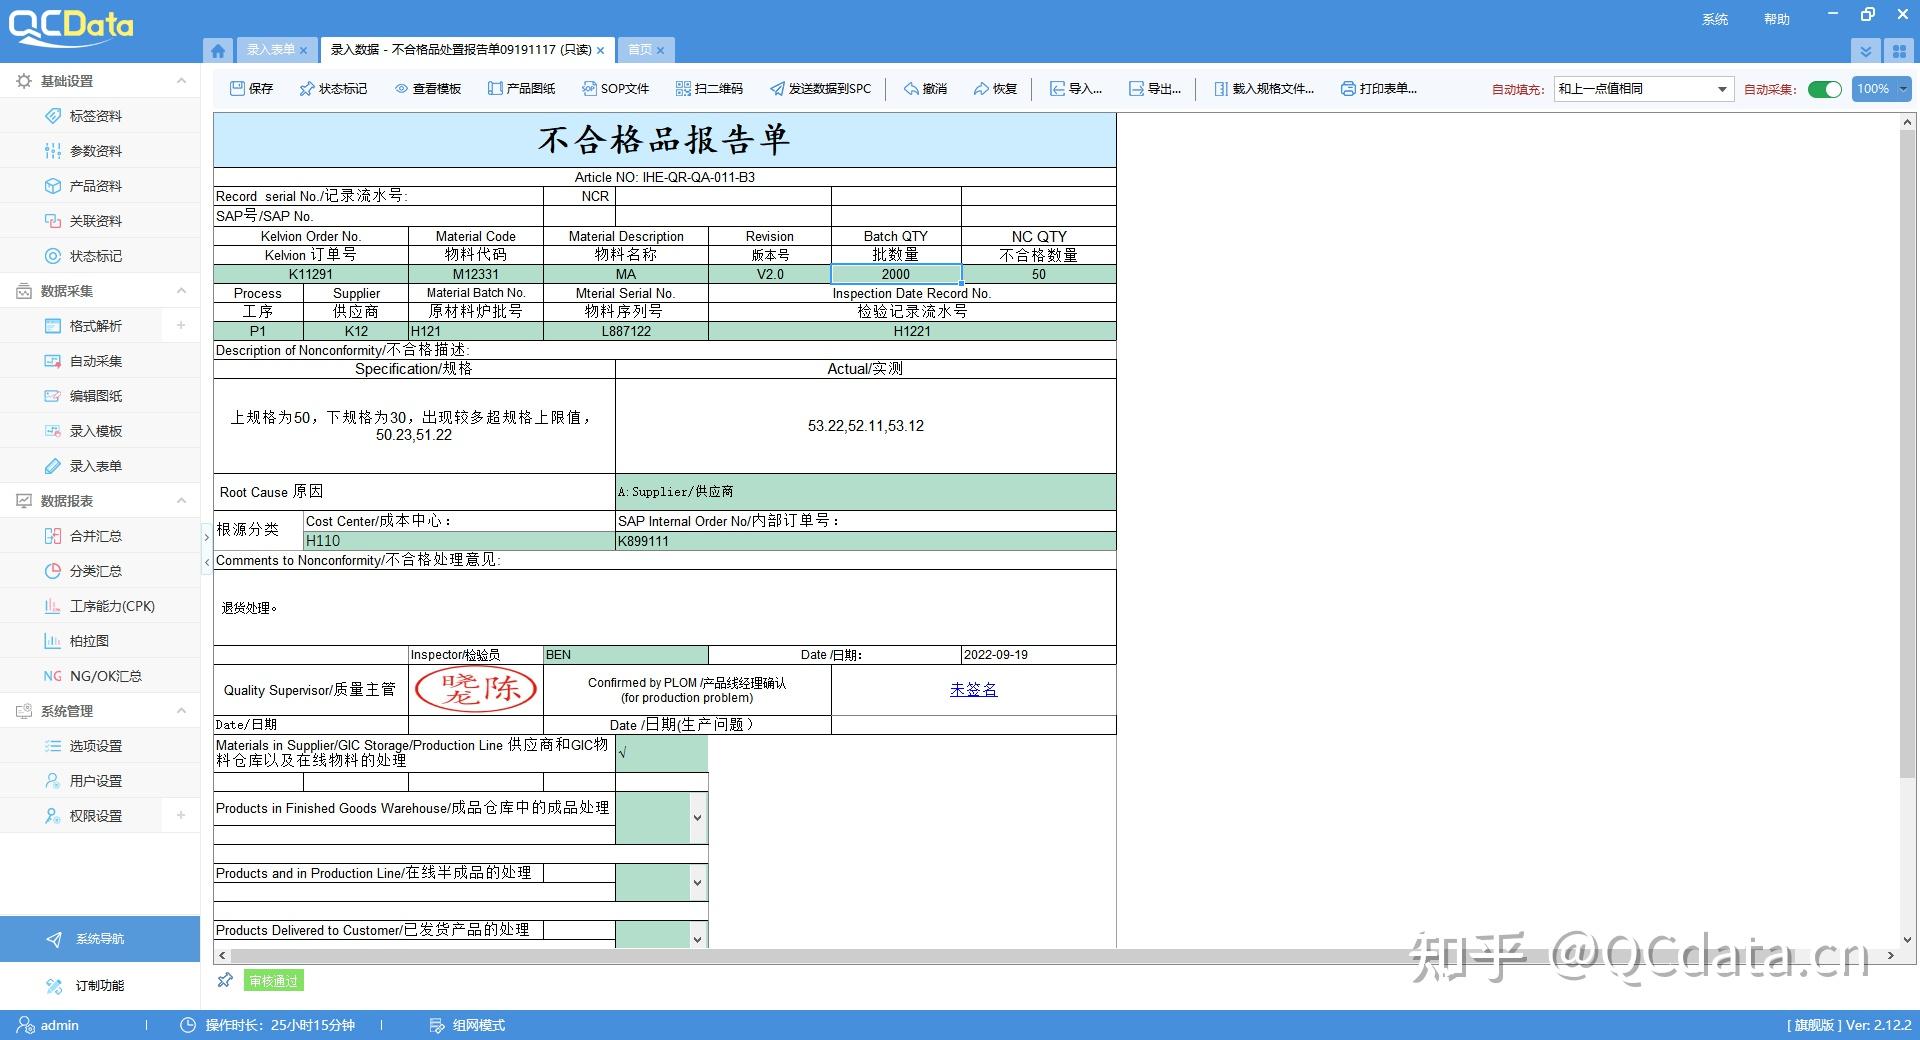The image size is (1920, 1040).
Task: Open 分类汇总 report
Action: coord(96,571)
